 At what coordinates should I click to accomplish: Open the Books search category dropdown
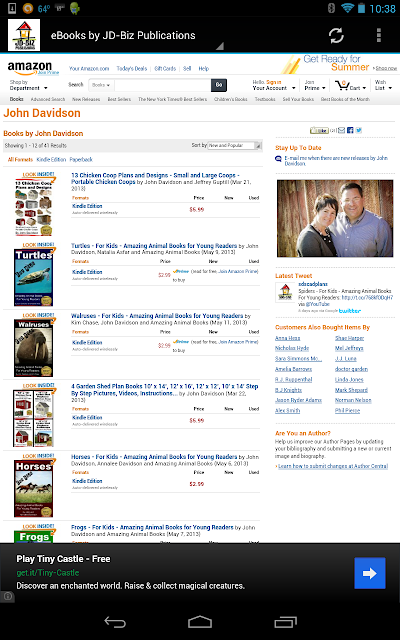101,85
